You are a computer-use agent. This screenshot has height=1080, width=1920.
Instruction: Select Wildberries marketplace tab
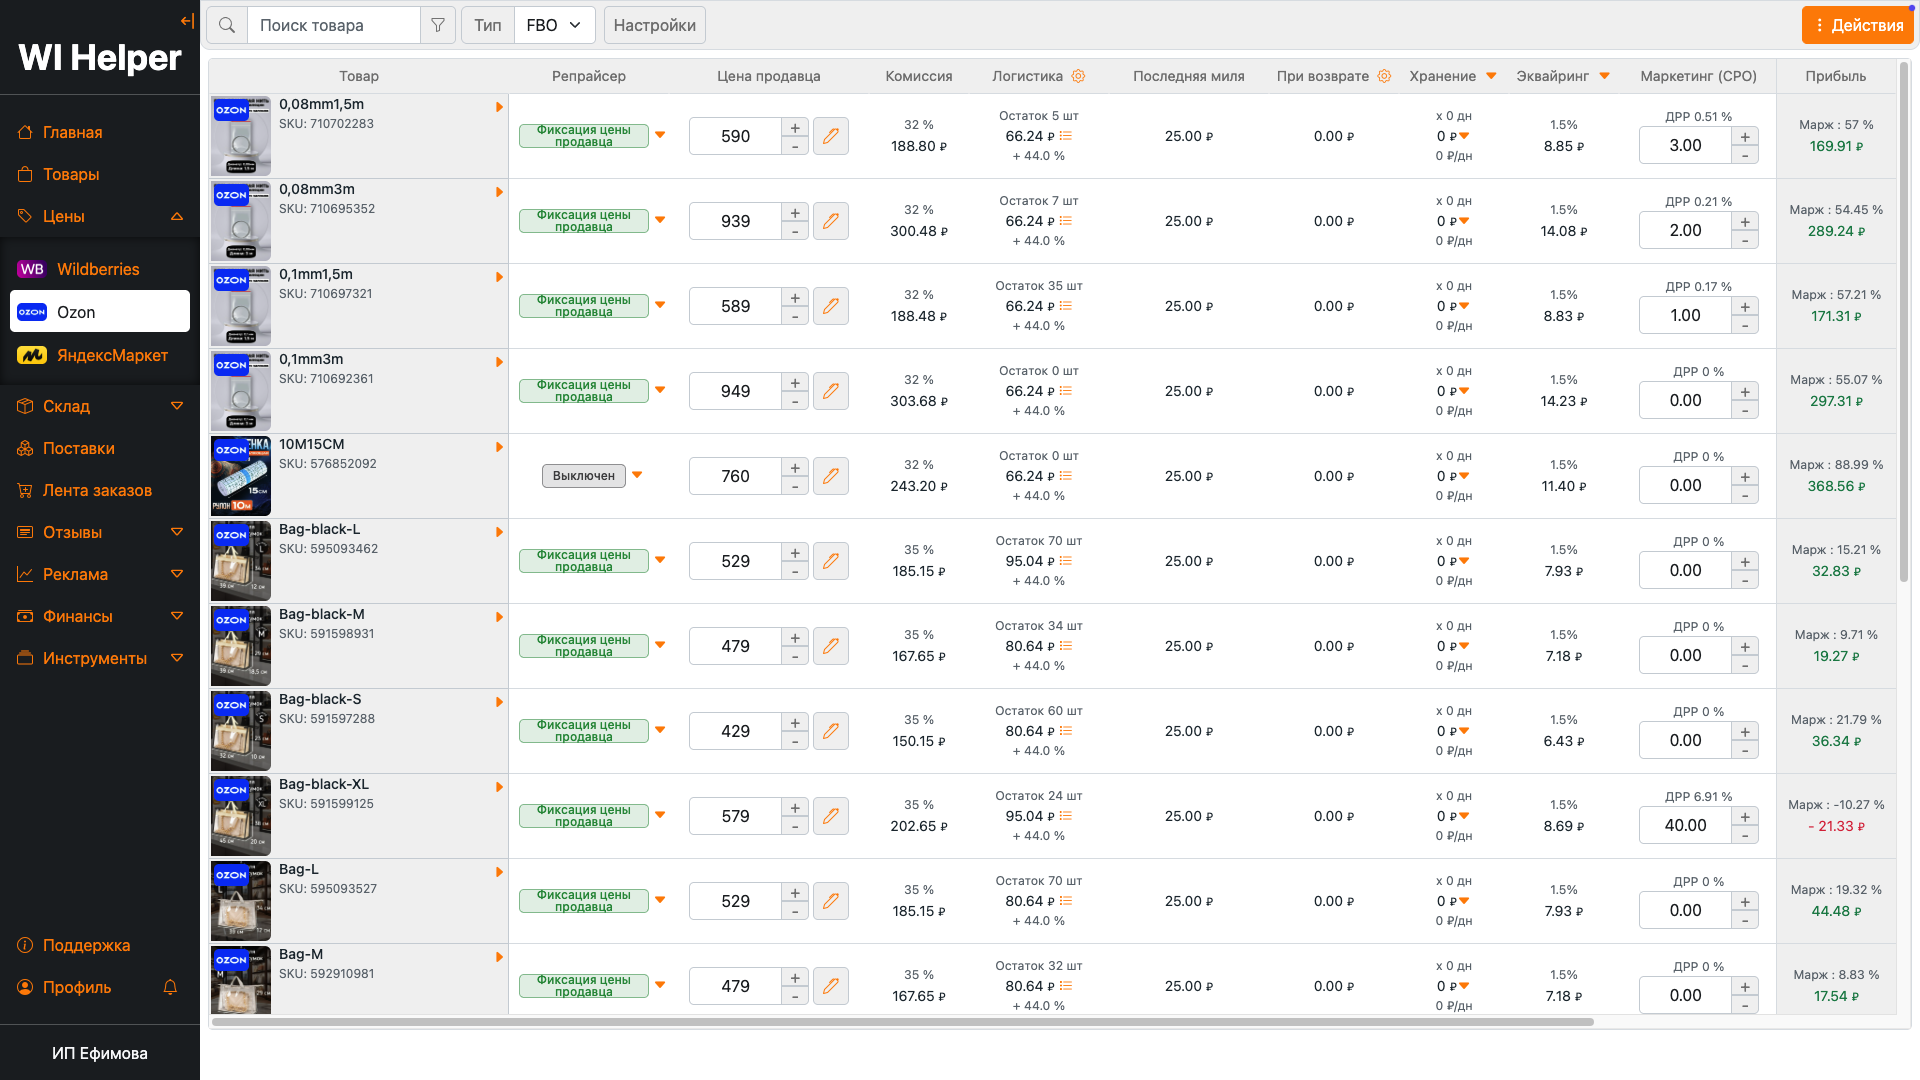pos(98,269)
